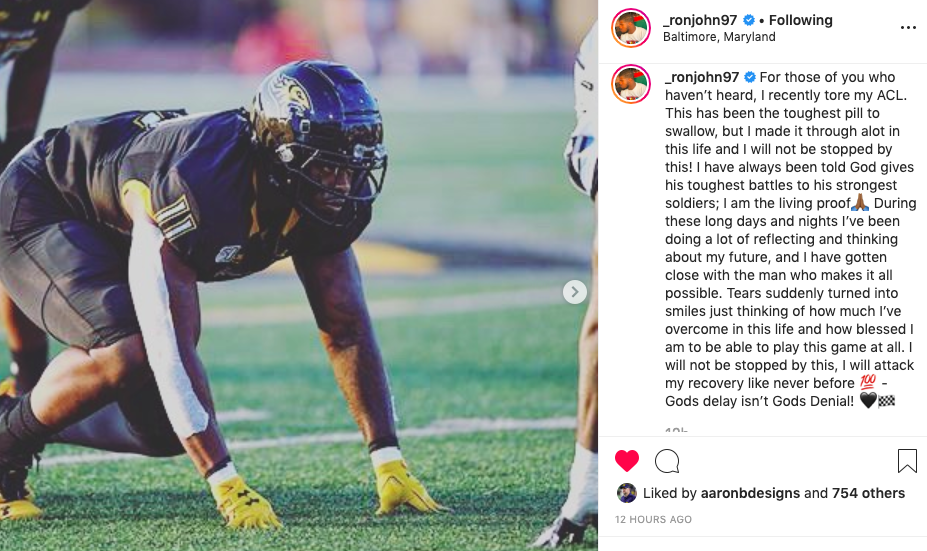Go to next photo with the arrow
This screenshot has height=551, width=927.
(x=575, y=291)
